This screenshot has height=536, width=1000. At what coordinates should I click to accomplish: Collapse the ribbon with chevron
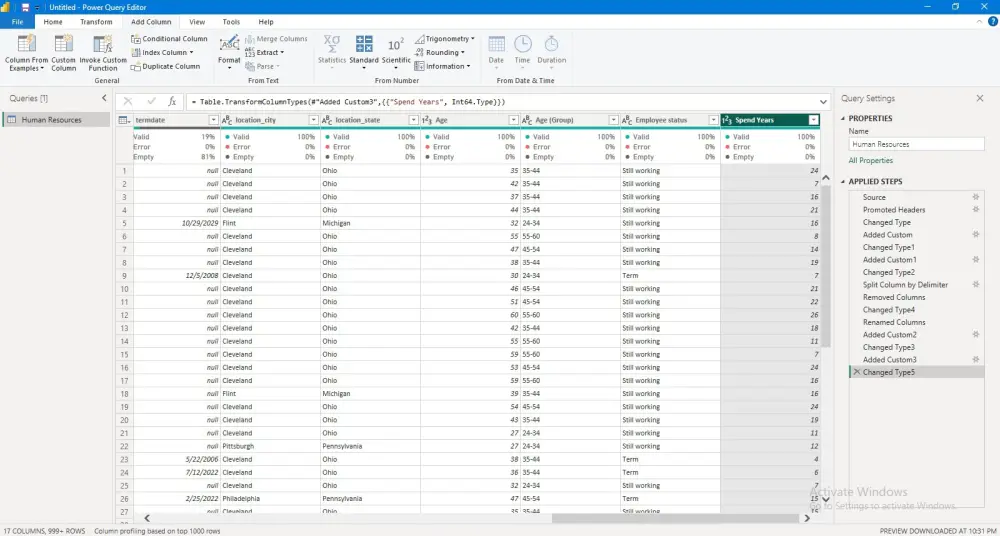pyautogui.click(x=981, y=22)
